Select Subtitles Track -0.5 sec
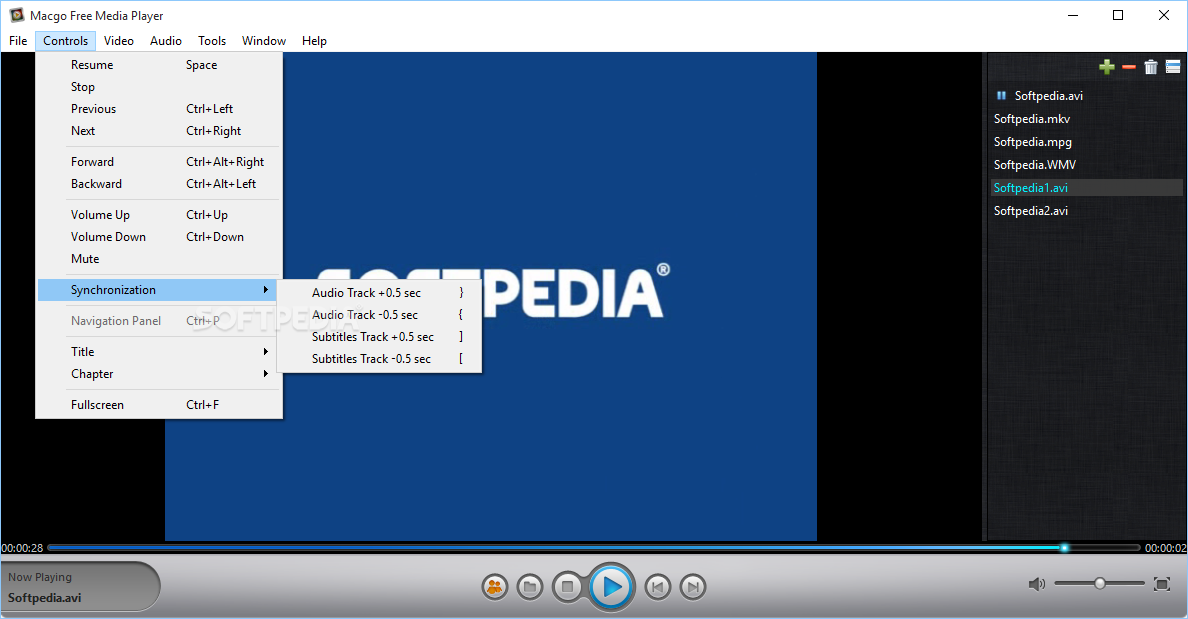1188x619 pixels. point(380,358)
